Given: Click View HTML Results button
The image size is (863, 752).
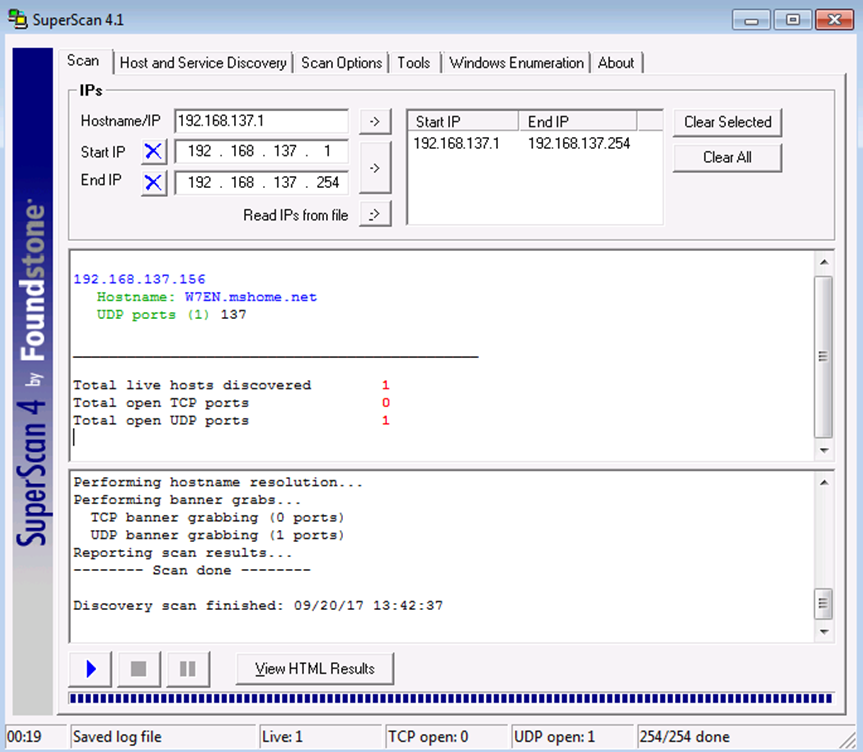Looking at the screenshot, I should tap(315, 668).
